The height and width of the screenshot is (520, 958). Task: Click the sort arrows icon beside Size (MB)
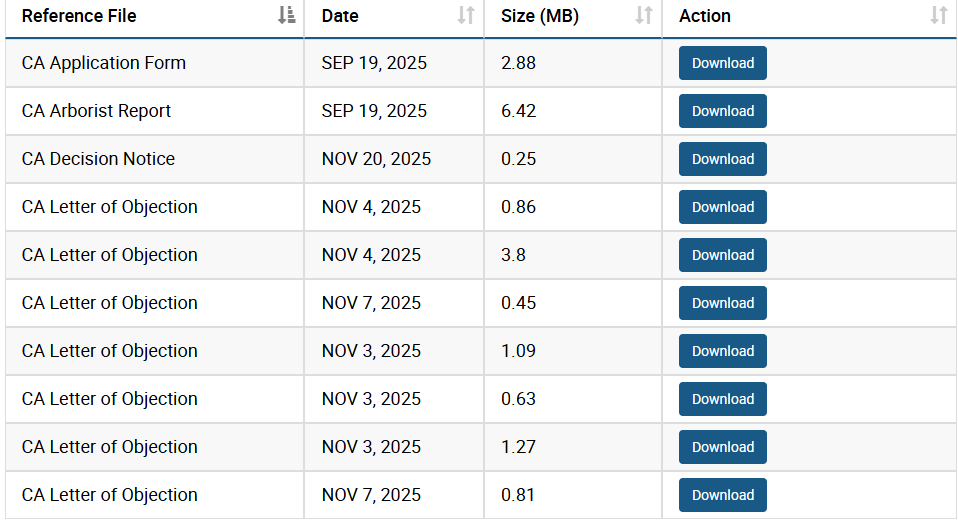tap(644, 15)
